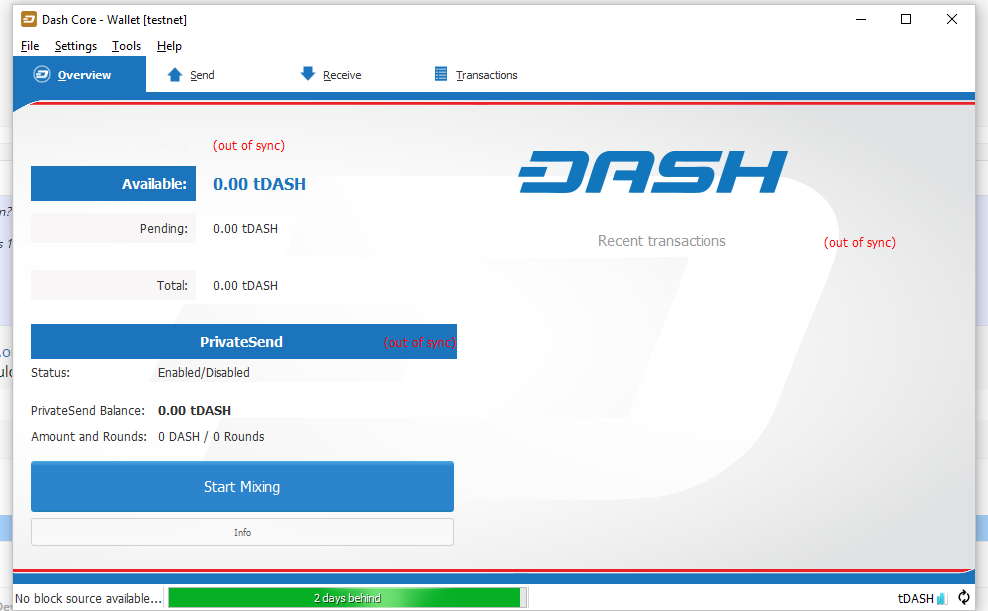Start PrivateSend mixing with Start Mixing
Screen dimensions: 988x611
pos(242,486)
